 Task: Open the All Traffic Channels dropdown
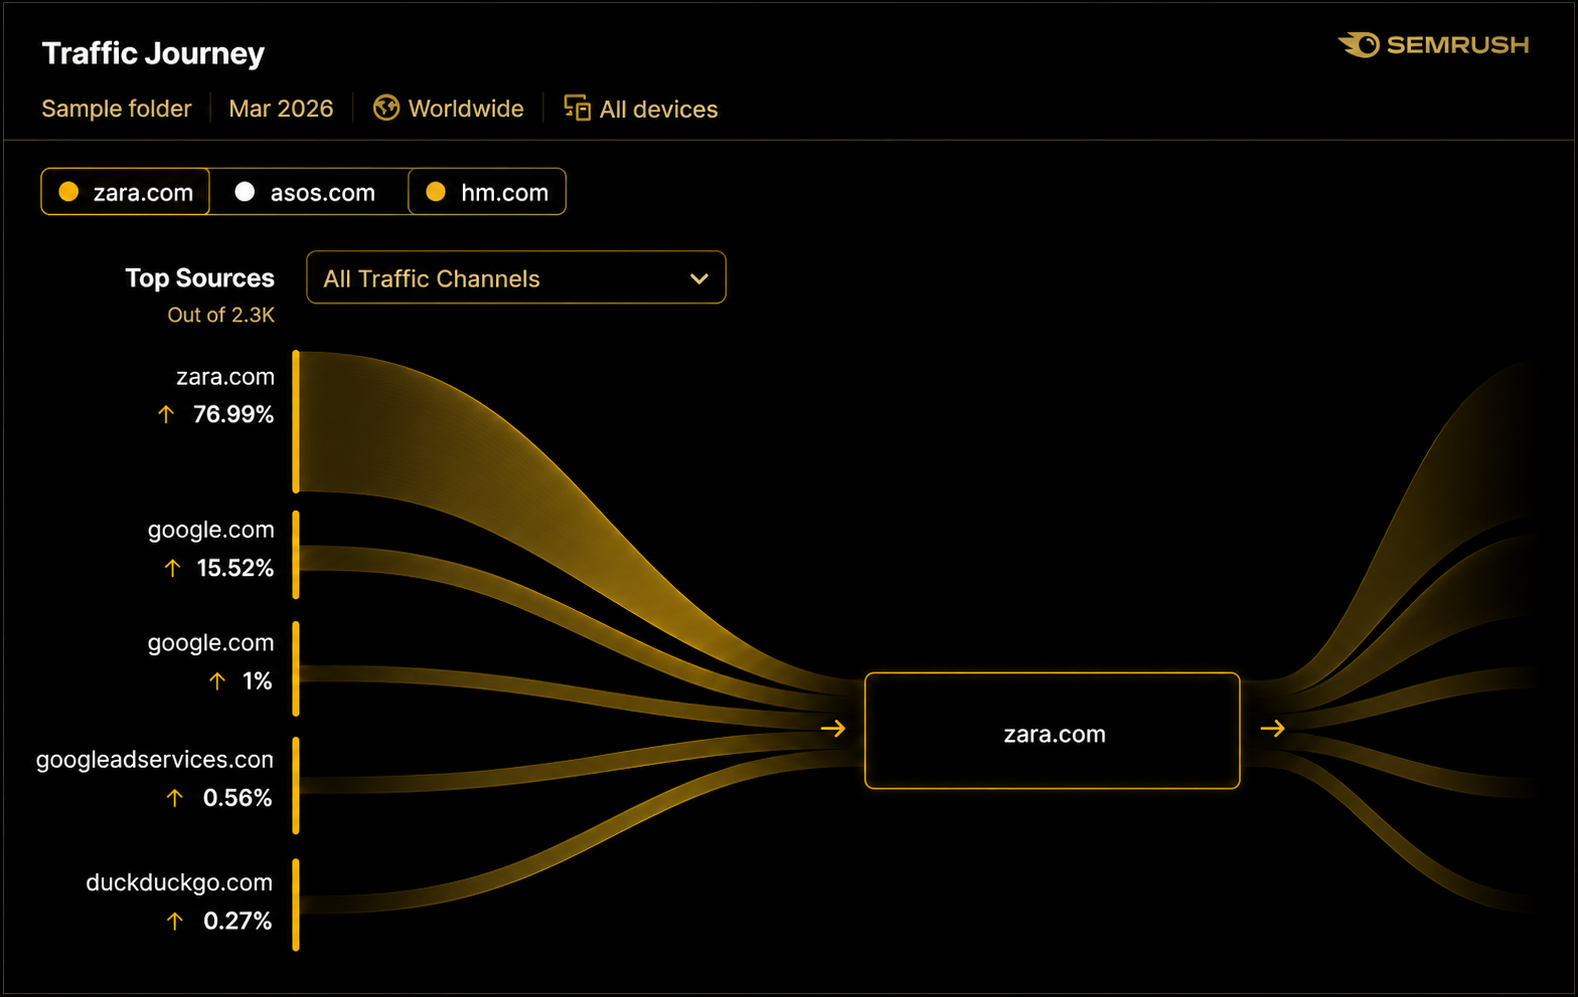pos(516,278)
